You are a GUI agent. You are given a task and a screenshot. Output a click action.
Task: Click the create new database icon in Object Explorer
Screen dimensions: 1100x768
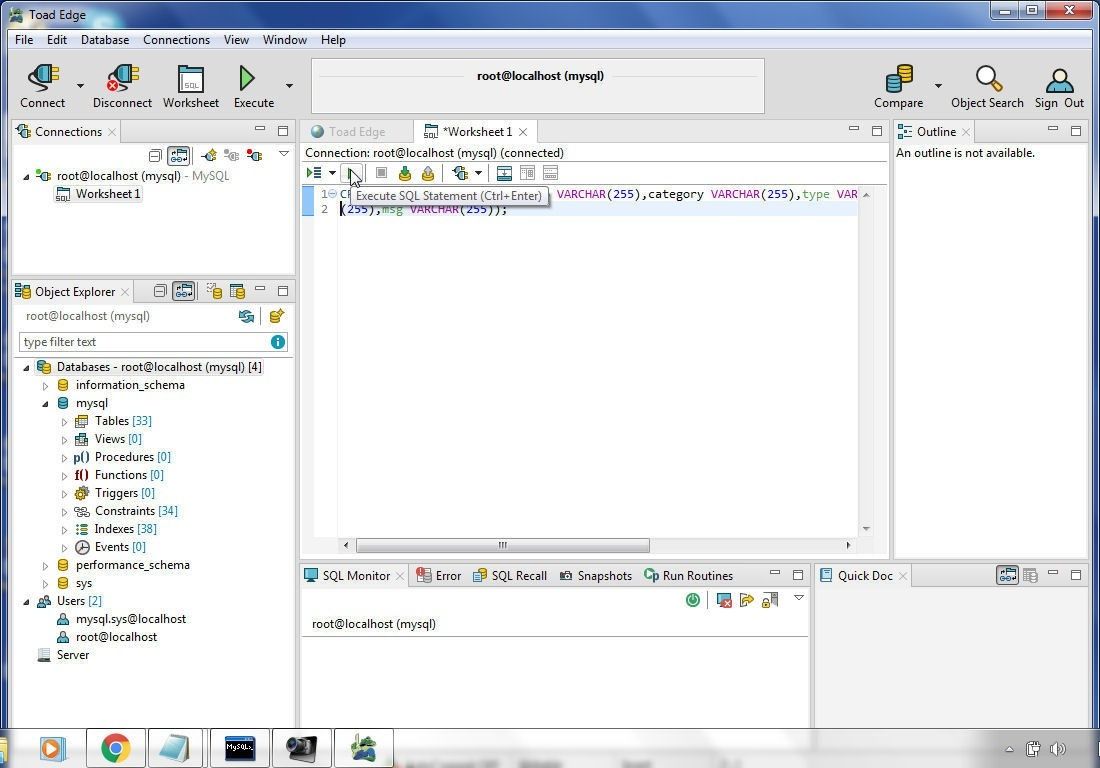276,316
